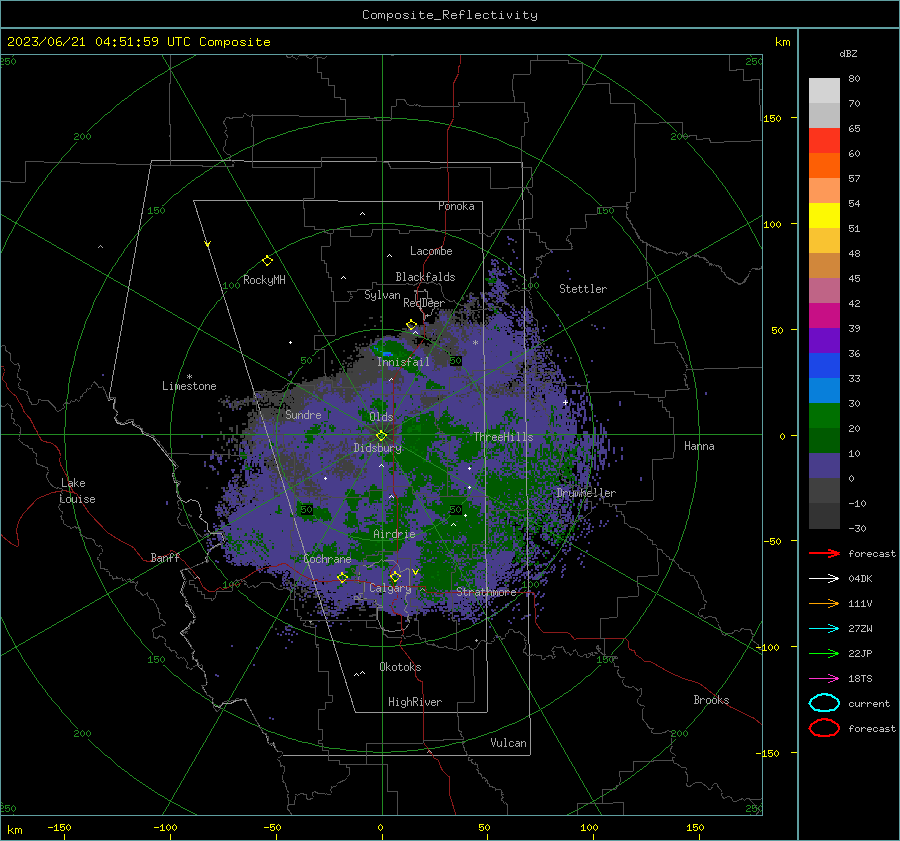The image size is (900, 841).
Task: Select the orange 111V arrow icon
Action: (x=824, y=603)
